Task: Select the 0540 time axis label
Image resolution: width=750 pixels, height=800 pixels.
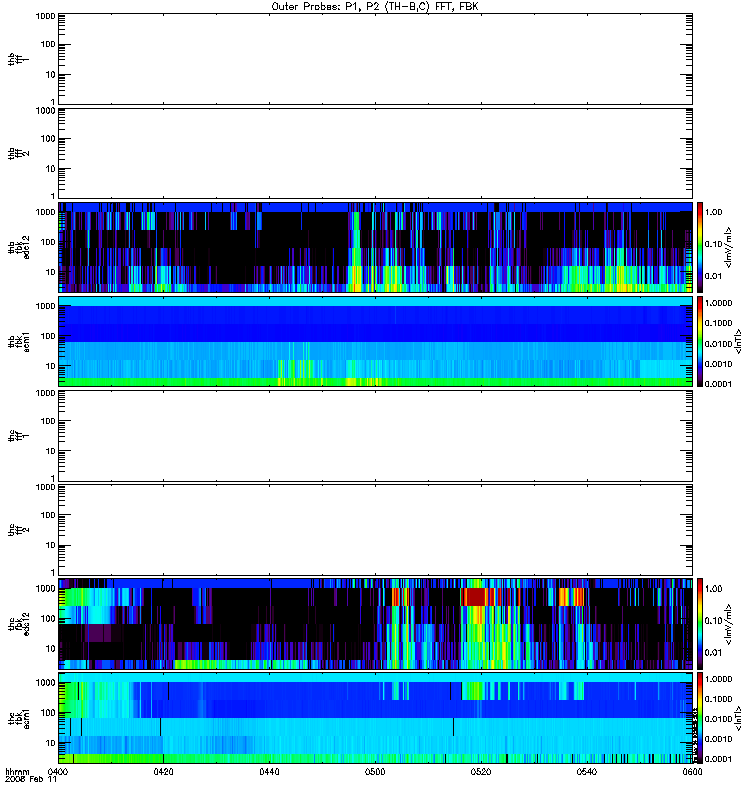Action: 587,771
